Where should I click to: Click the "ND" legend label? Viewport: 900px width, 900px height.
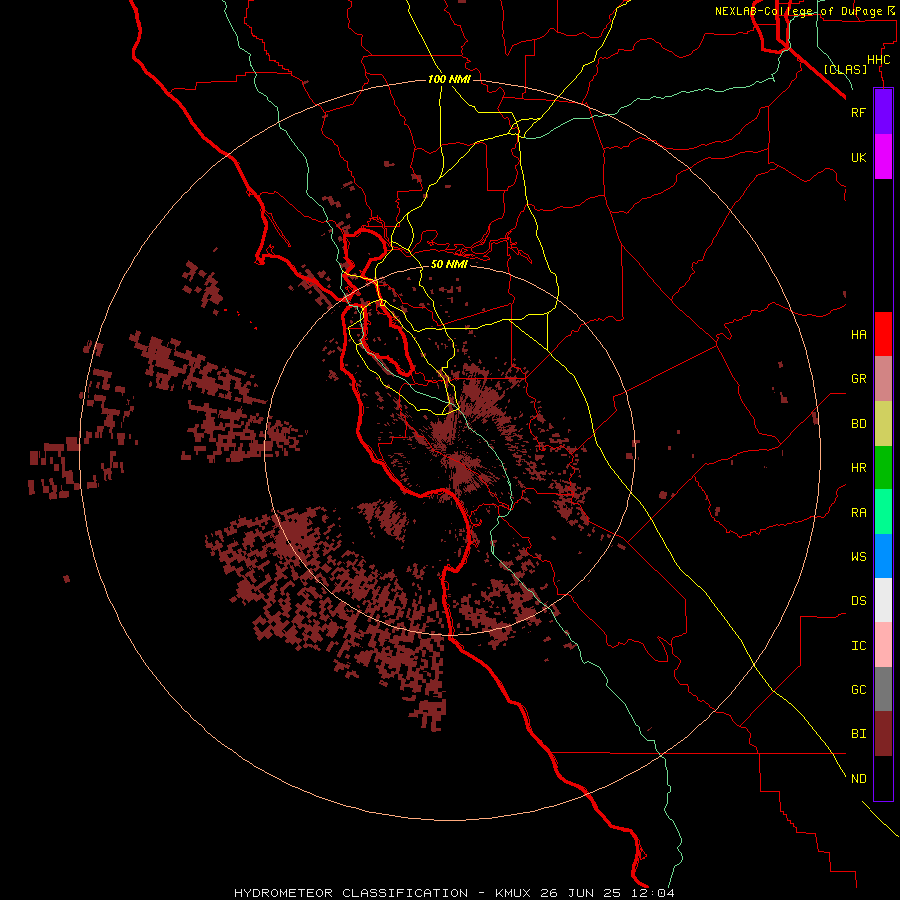tap(858, 778)
